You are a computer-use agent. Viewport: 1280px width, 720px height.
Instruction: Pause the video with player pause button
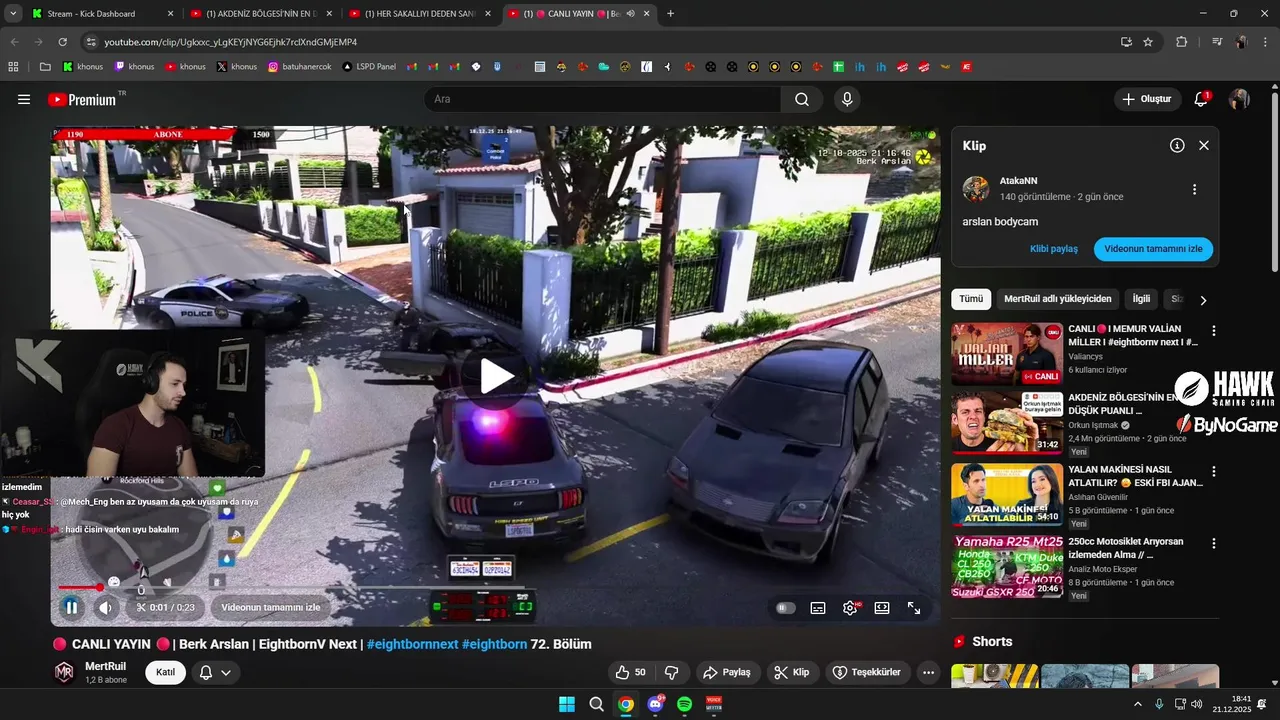click(x=71, y=607)
